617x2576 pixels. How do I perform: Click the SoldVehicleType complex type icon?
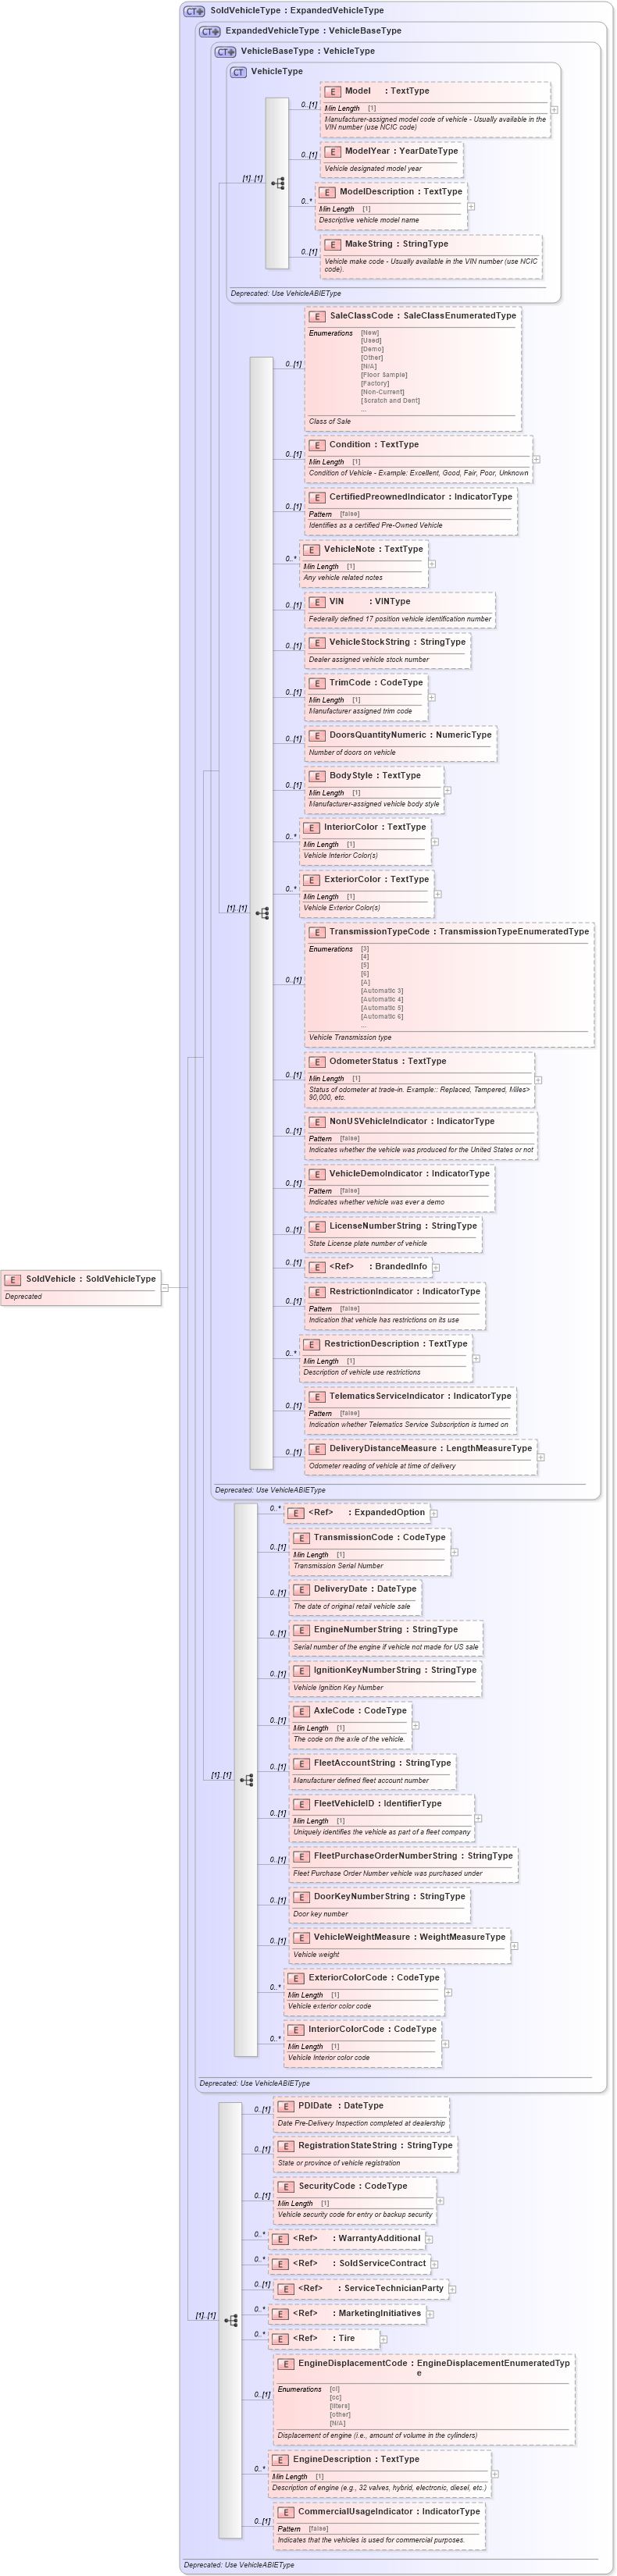pyautogui.click(x=195, y=11)
